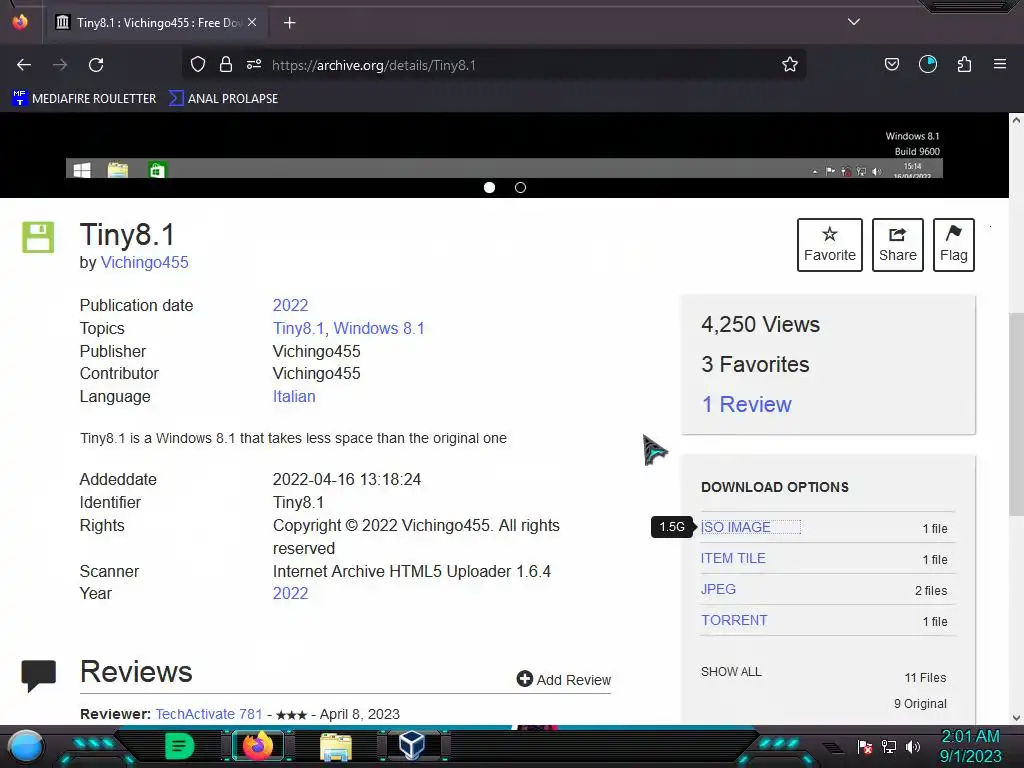Open the Action Center flag tray icon
Screen dimensions: 1024x768
tap(865, 747)
